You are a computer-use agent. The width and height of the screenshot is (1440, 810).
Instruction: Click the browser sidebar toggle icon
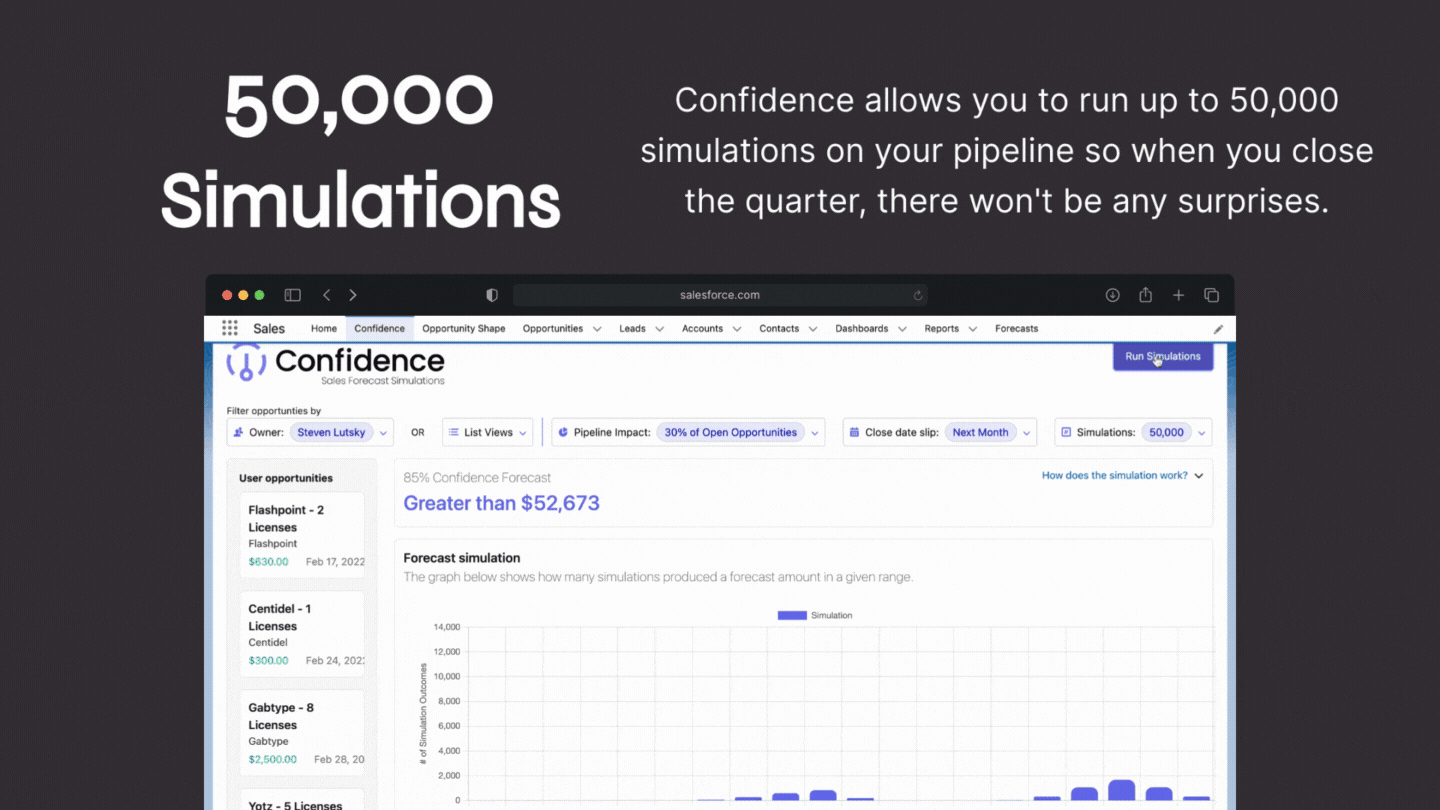(x=292, y=295)
